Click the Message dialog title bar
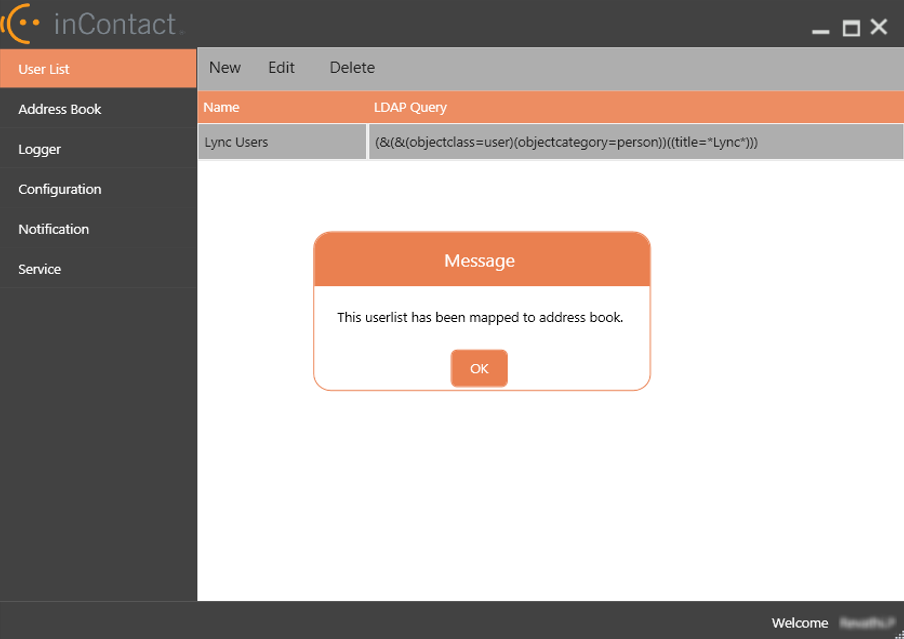Viewport: 904px width, 639px height. [x=482, y=260]
